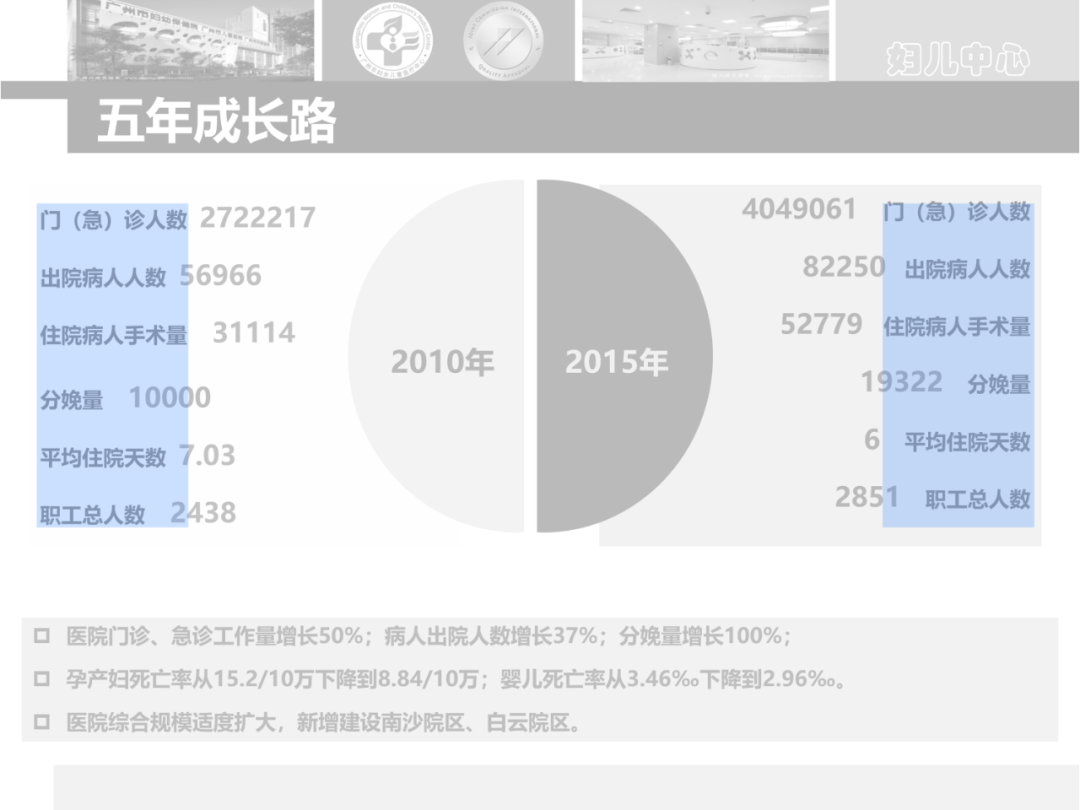Screen dimensions: 1080x810
Task: Click the 职工总人数 label beside 2851
Action: click(978, 499)
